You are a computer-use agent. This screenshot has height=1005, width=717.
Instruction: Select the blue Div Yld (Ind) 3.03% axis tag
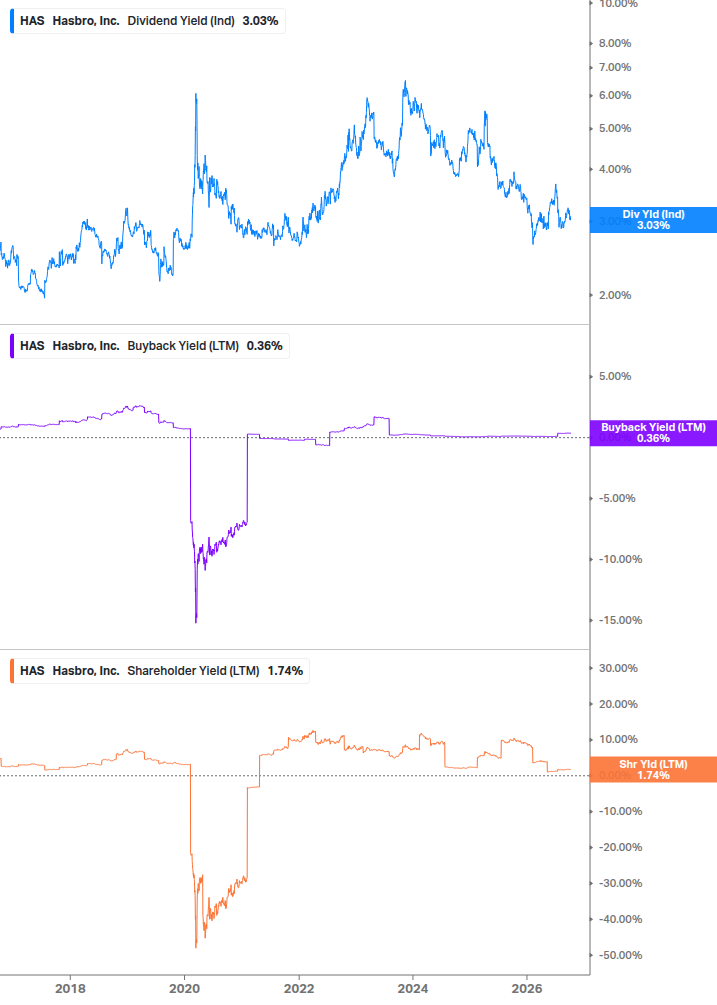click(x=653, y=220)
